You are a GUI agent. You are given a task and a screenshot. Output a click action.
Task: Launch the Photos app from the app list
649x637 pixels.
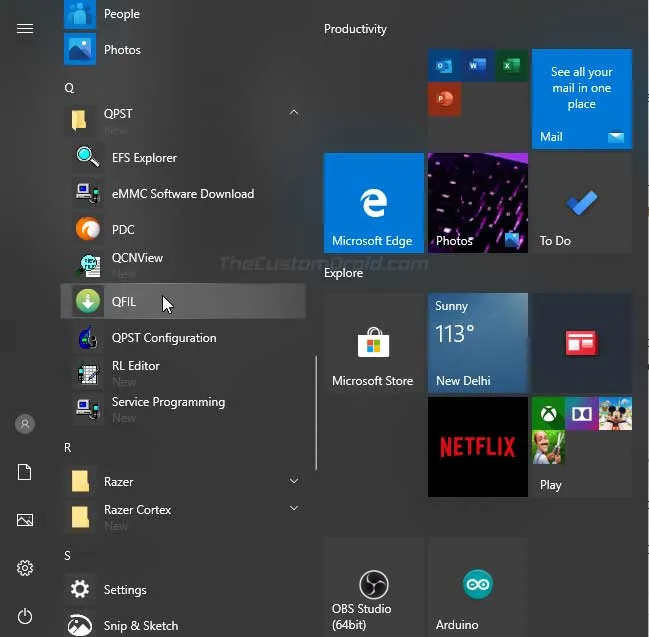[80, 50]
